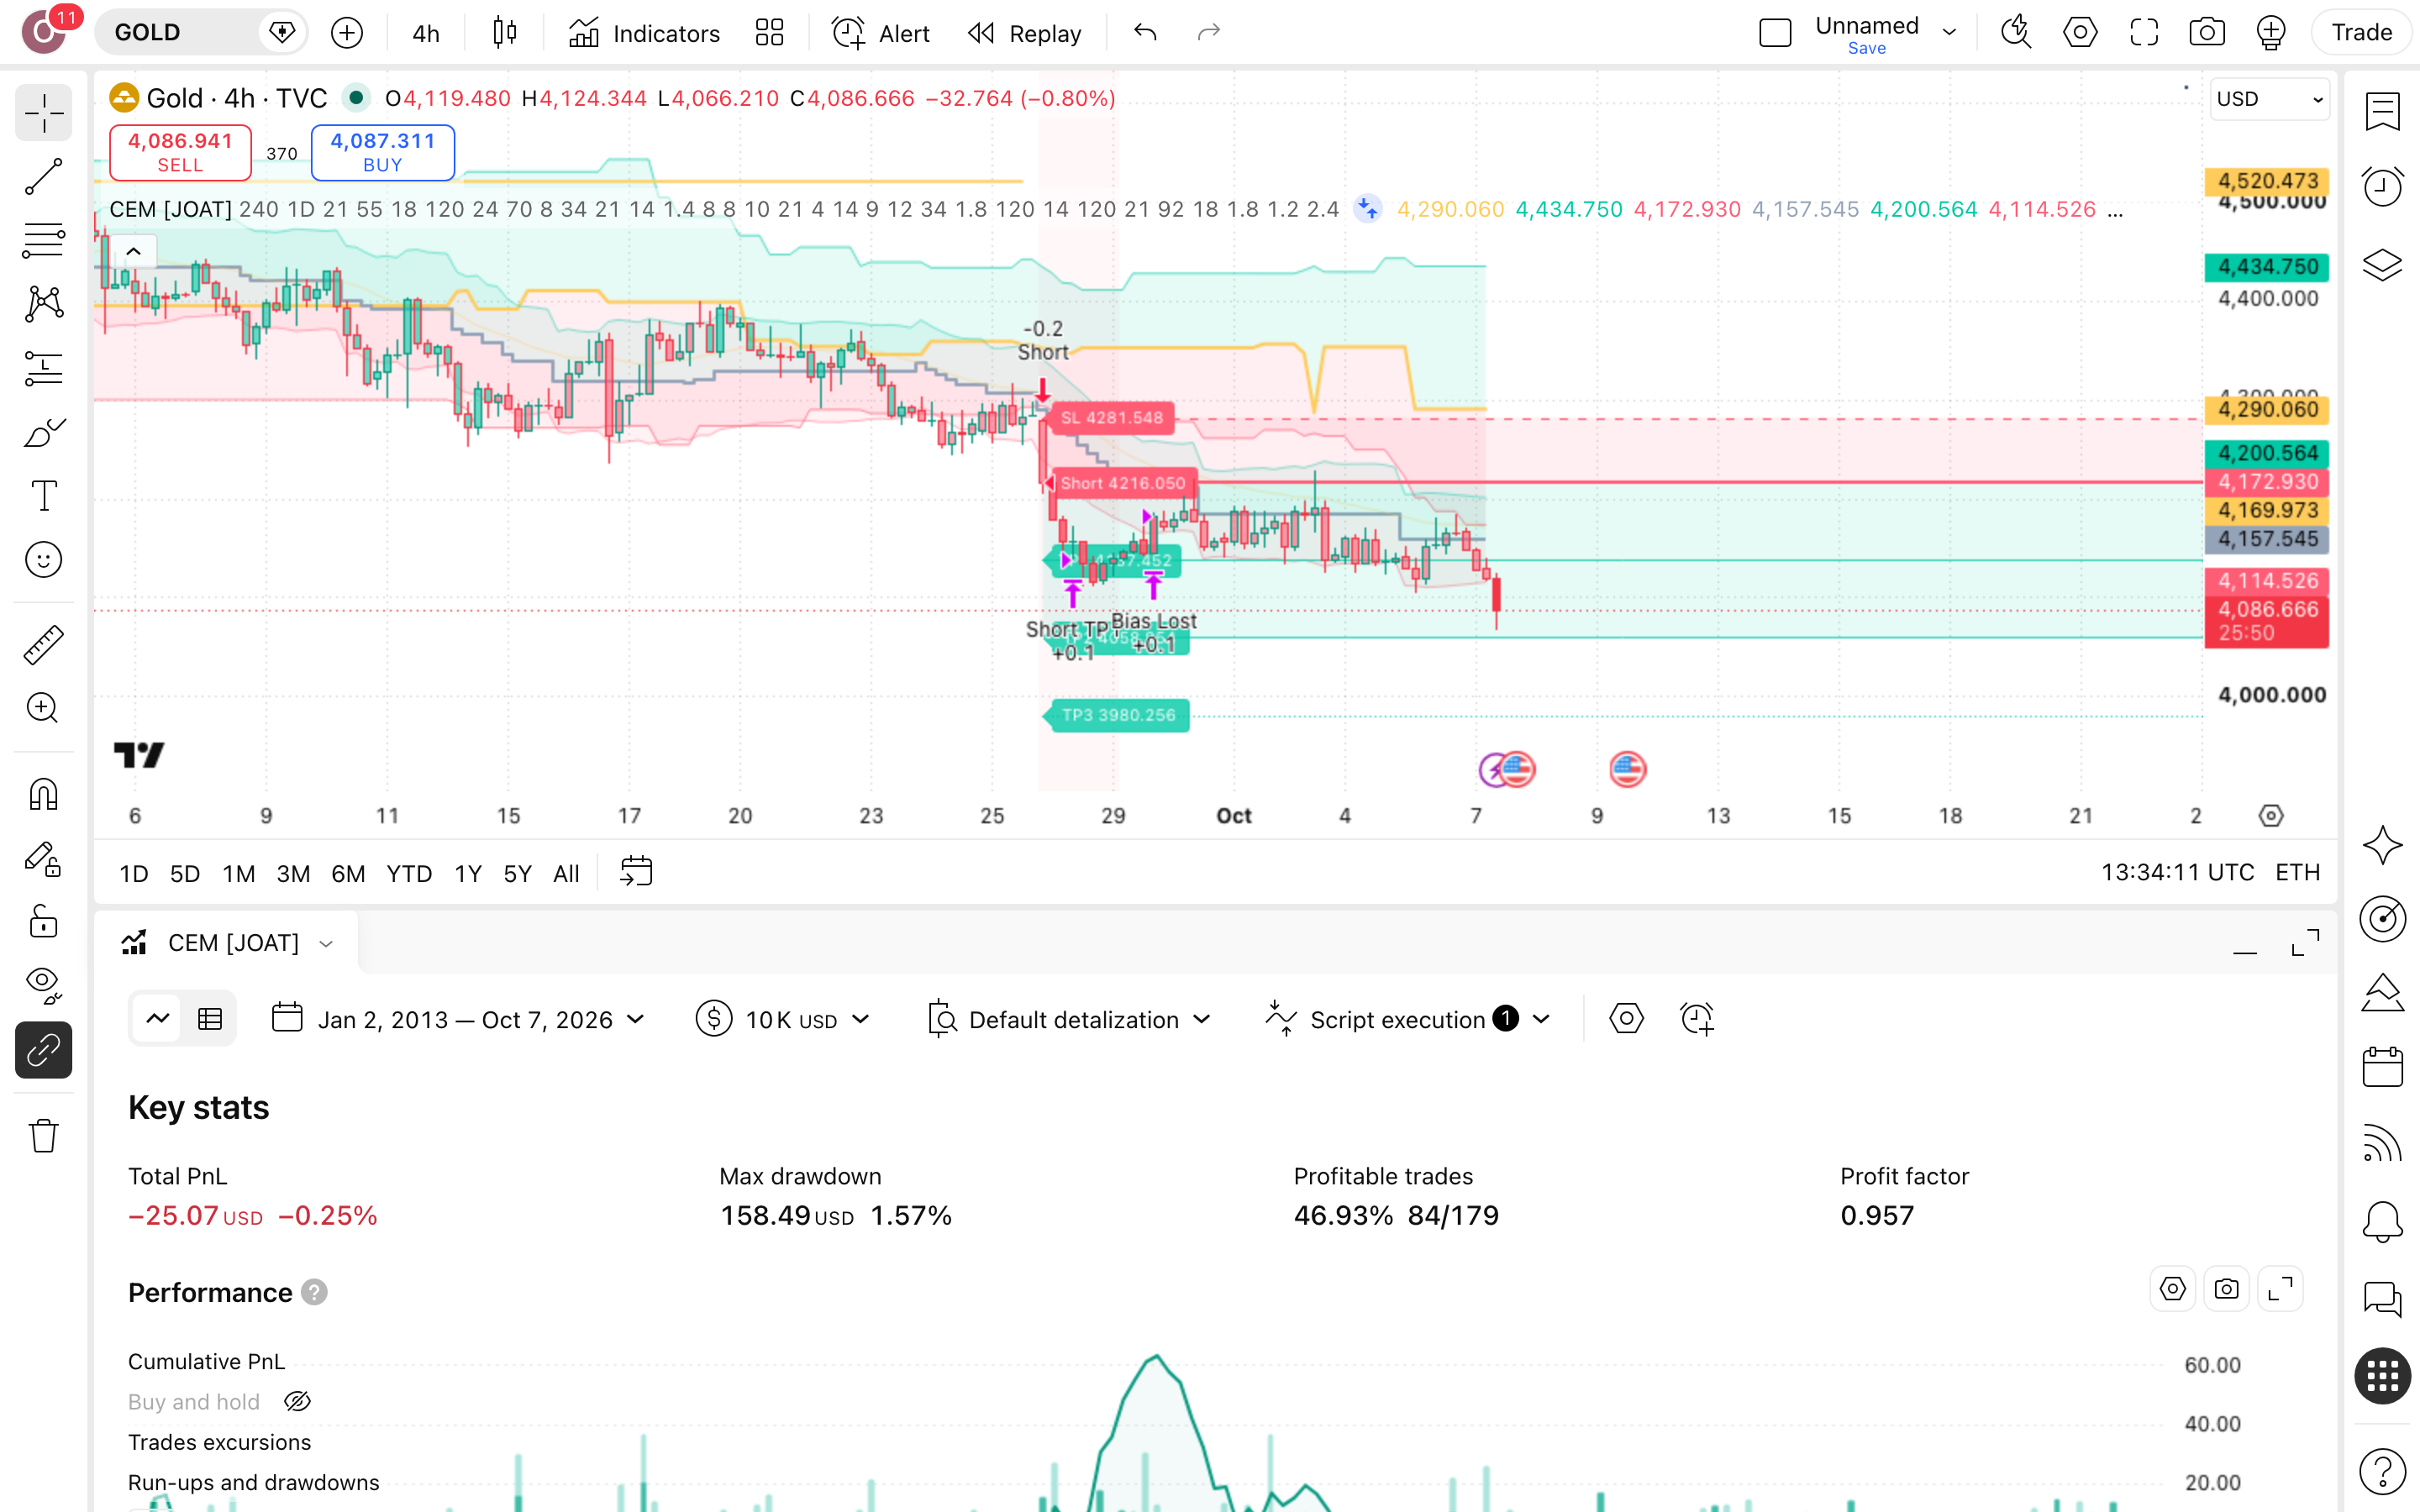Screen dimensions: 2420x1512
Task: Click the Trade button
Action: pos(2361,33)
